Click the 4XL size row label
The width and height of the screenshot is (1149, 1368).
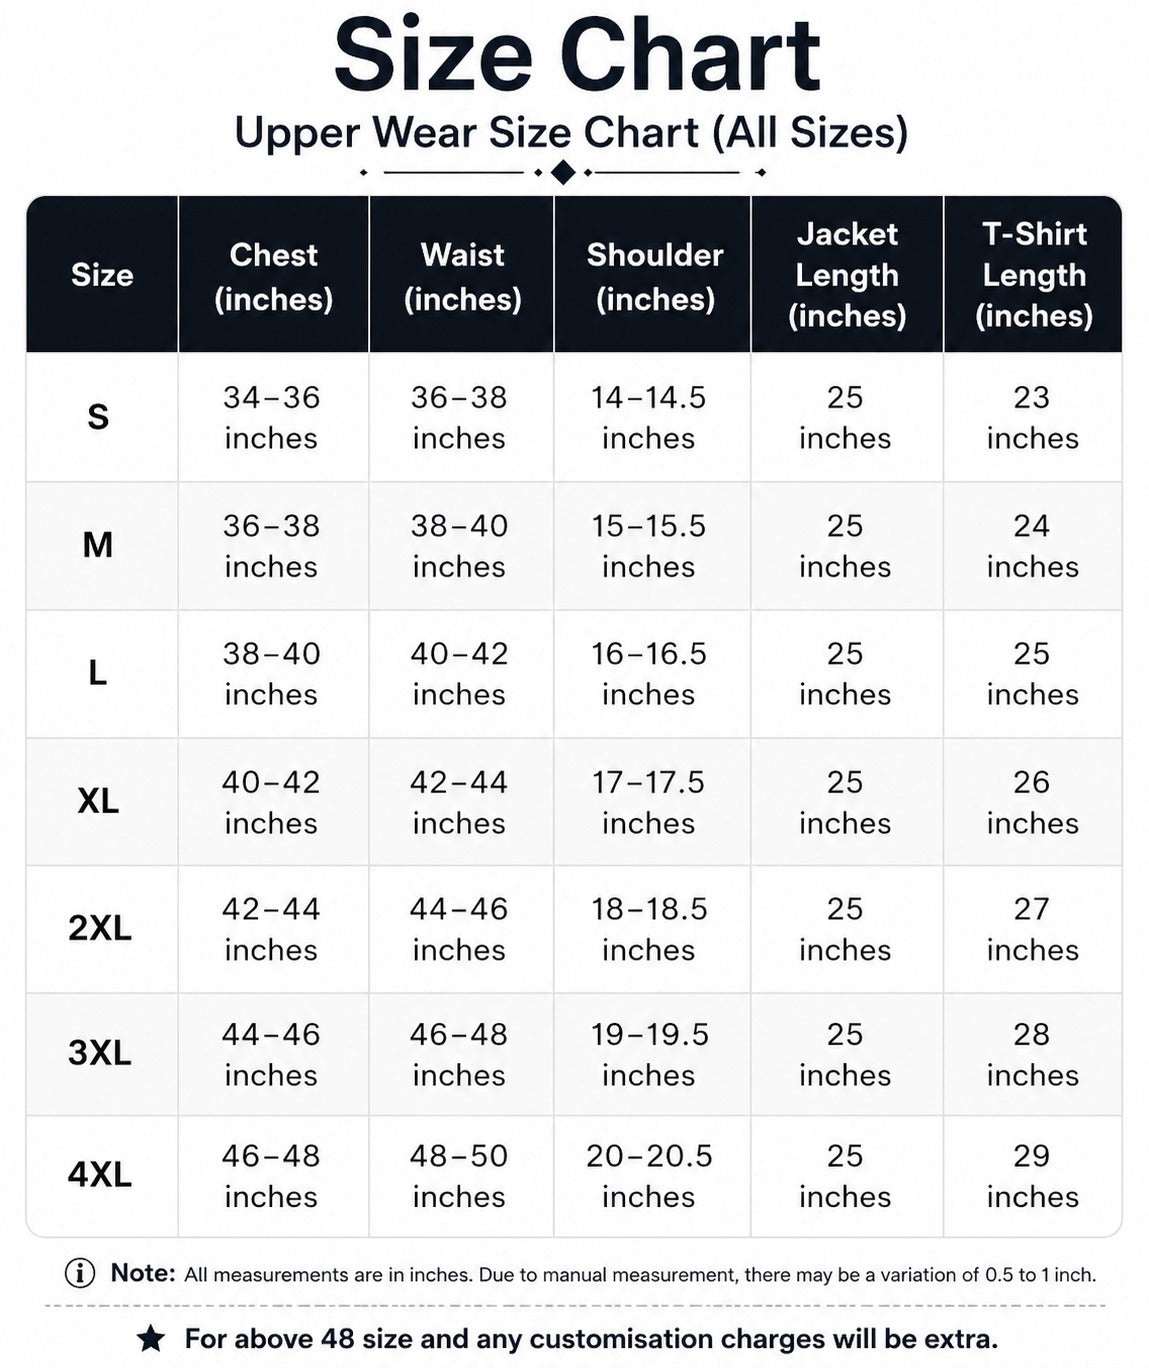[99, 1174]
